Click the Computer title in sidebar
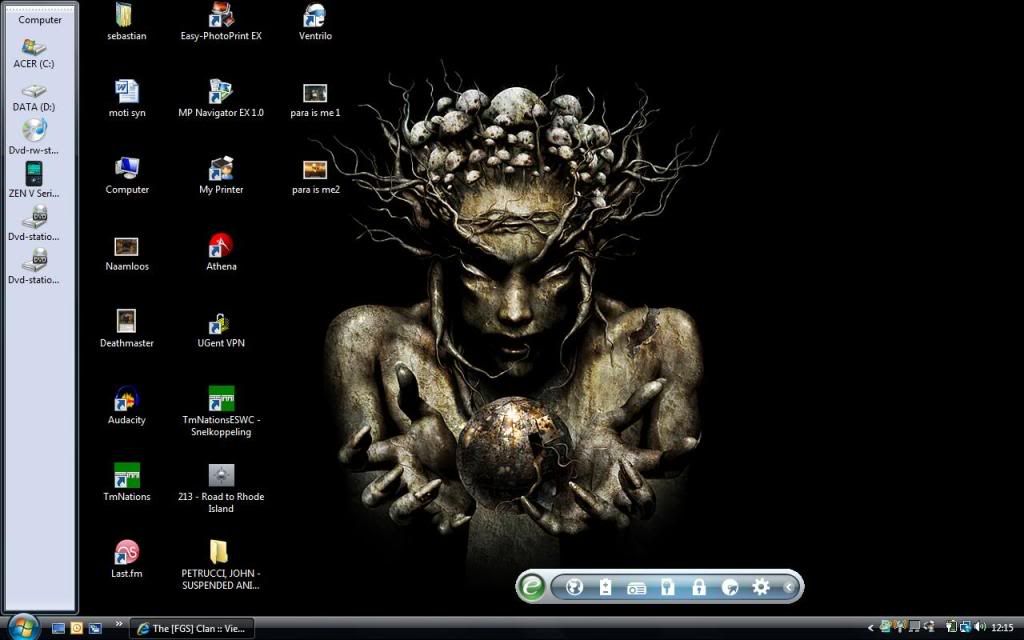1024x640 pixels. (40, 20)
